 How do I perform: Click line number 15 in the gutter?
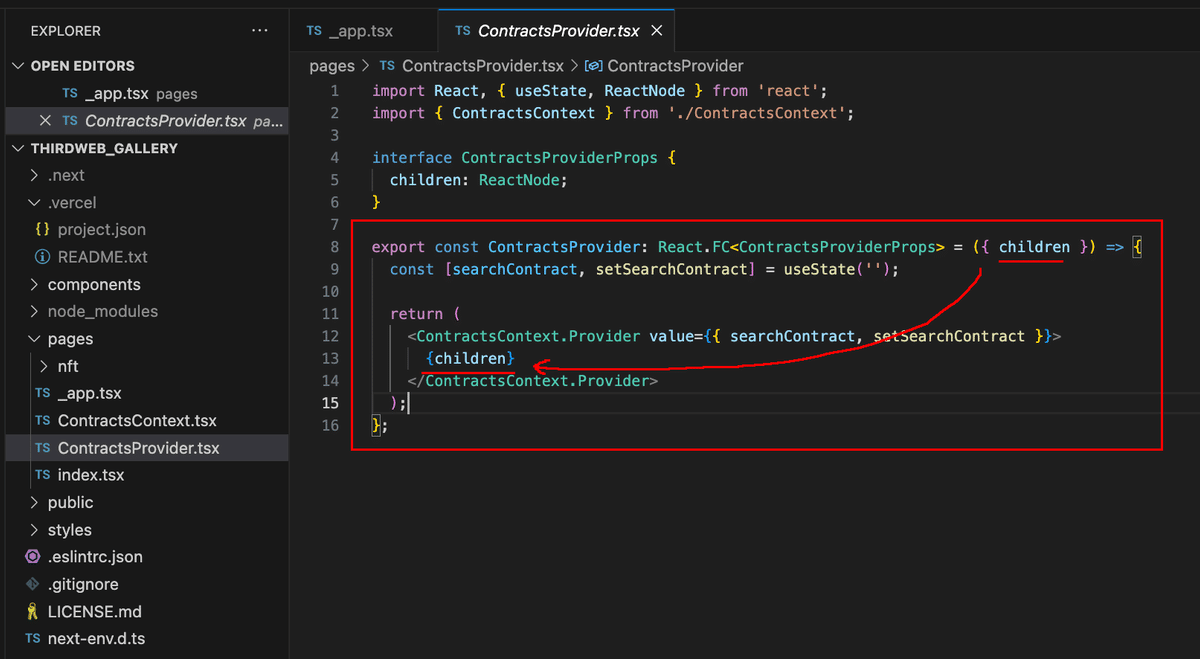pos(330,403)
